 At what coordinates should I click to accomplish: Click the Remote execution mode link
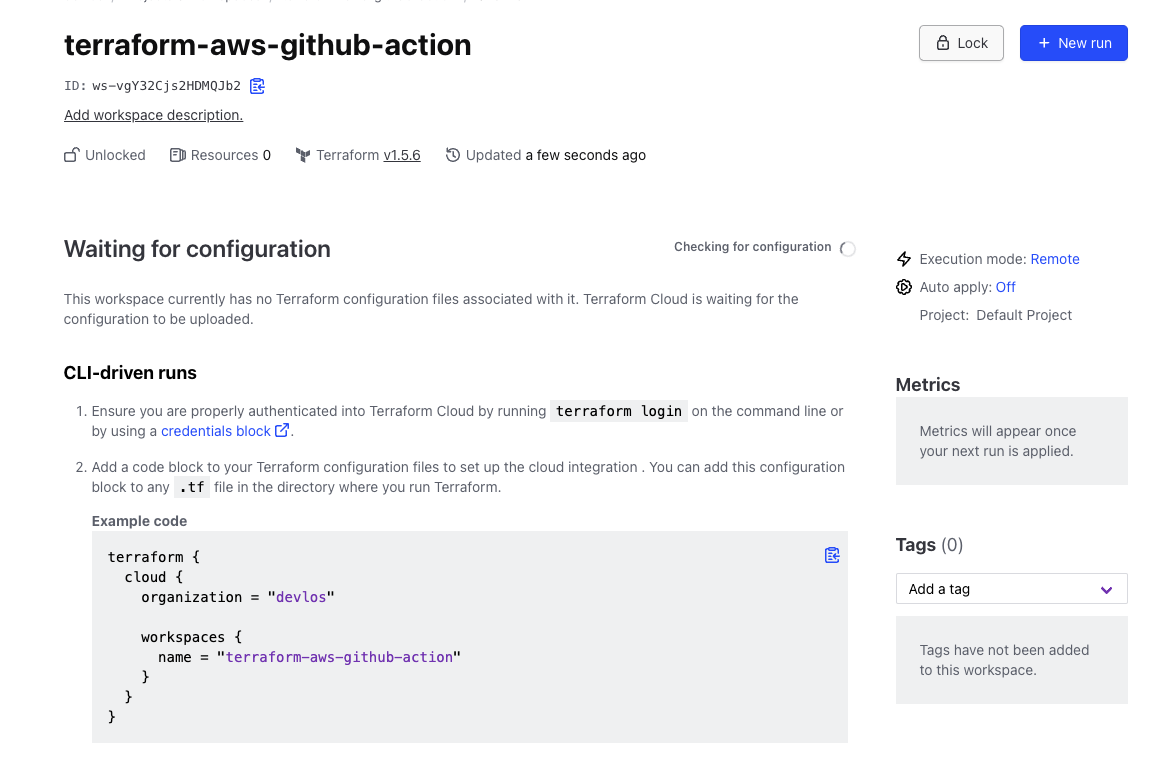[1055, 259]
